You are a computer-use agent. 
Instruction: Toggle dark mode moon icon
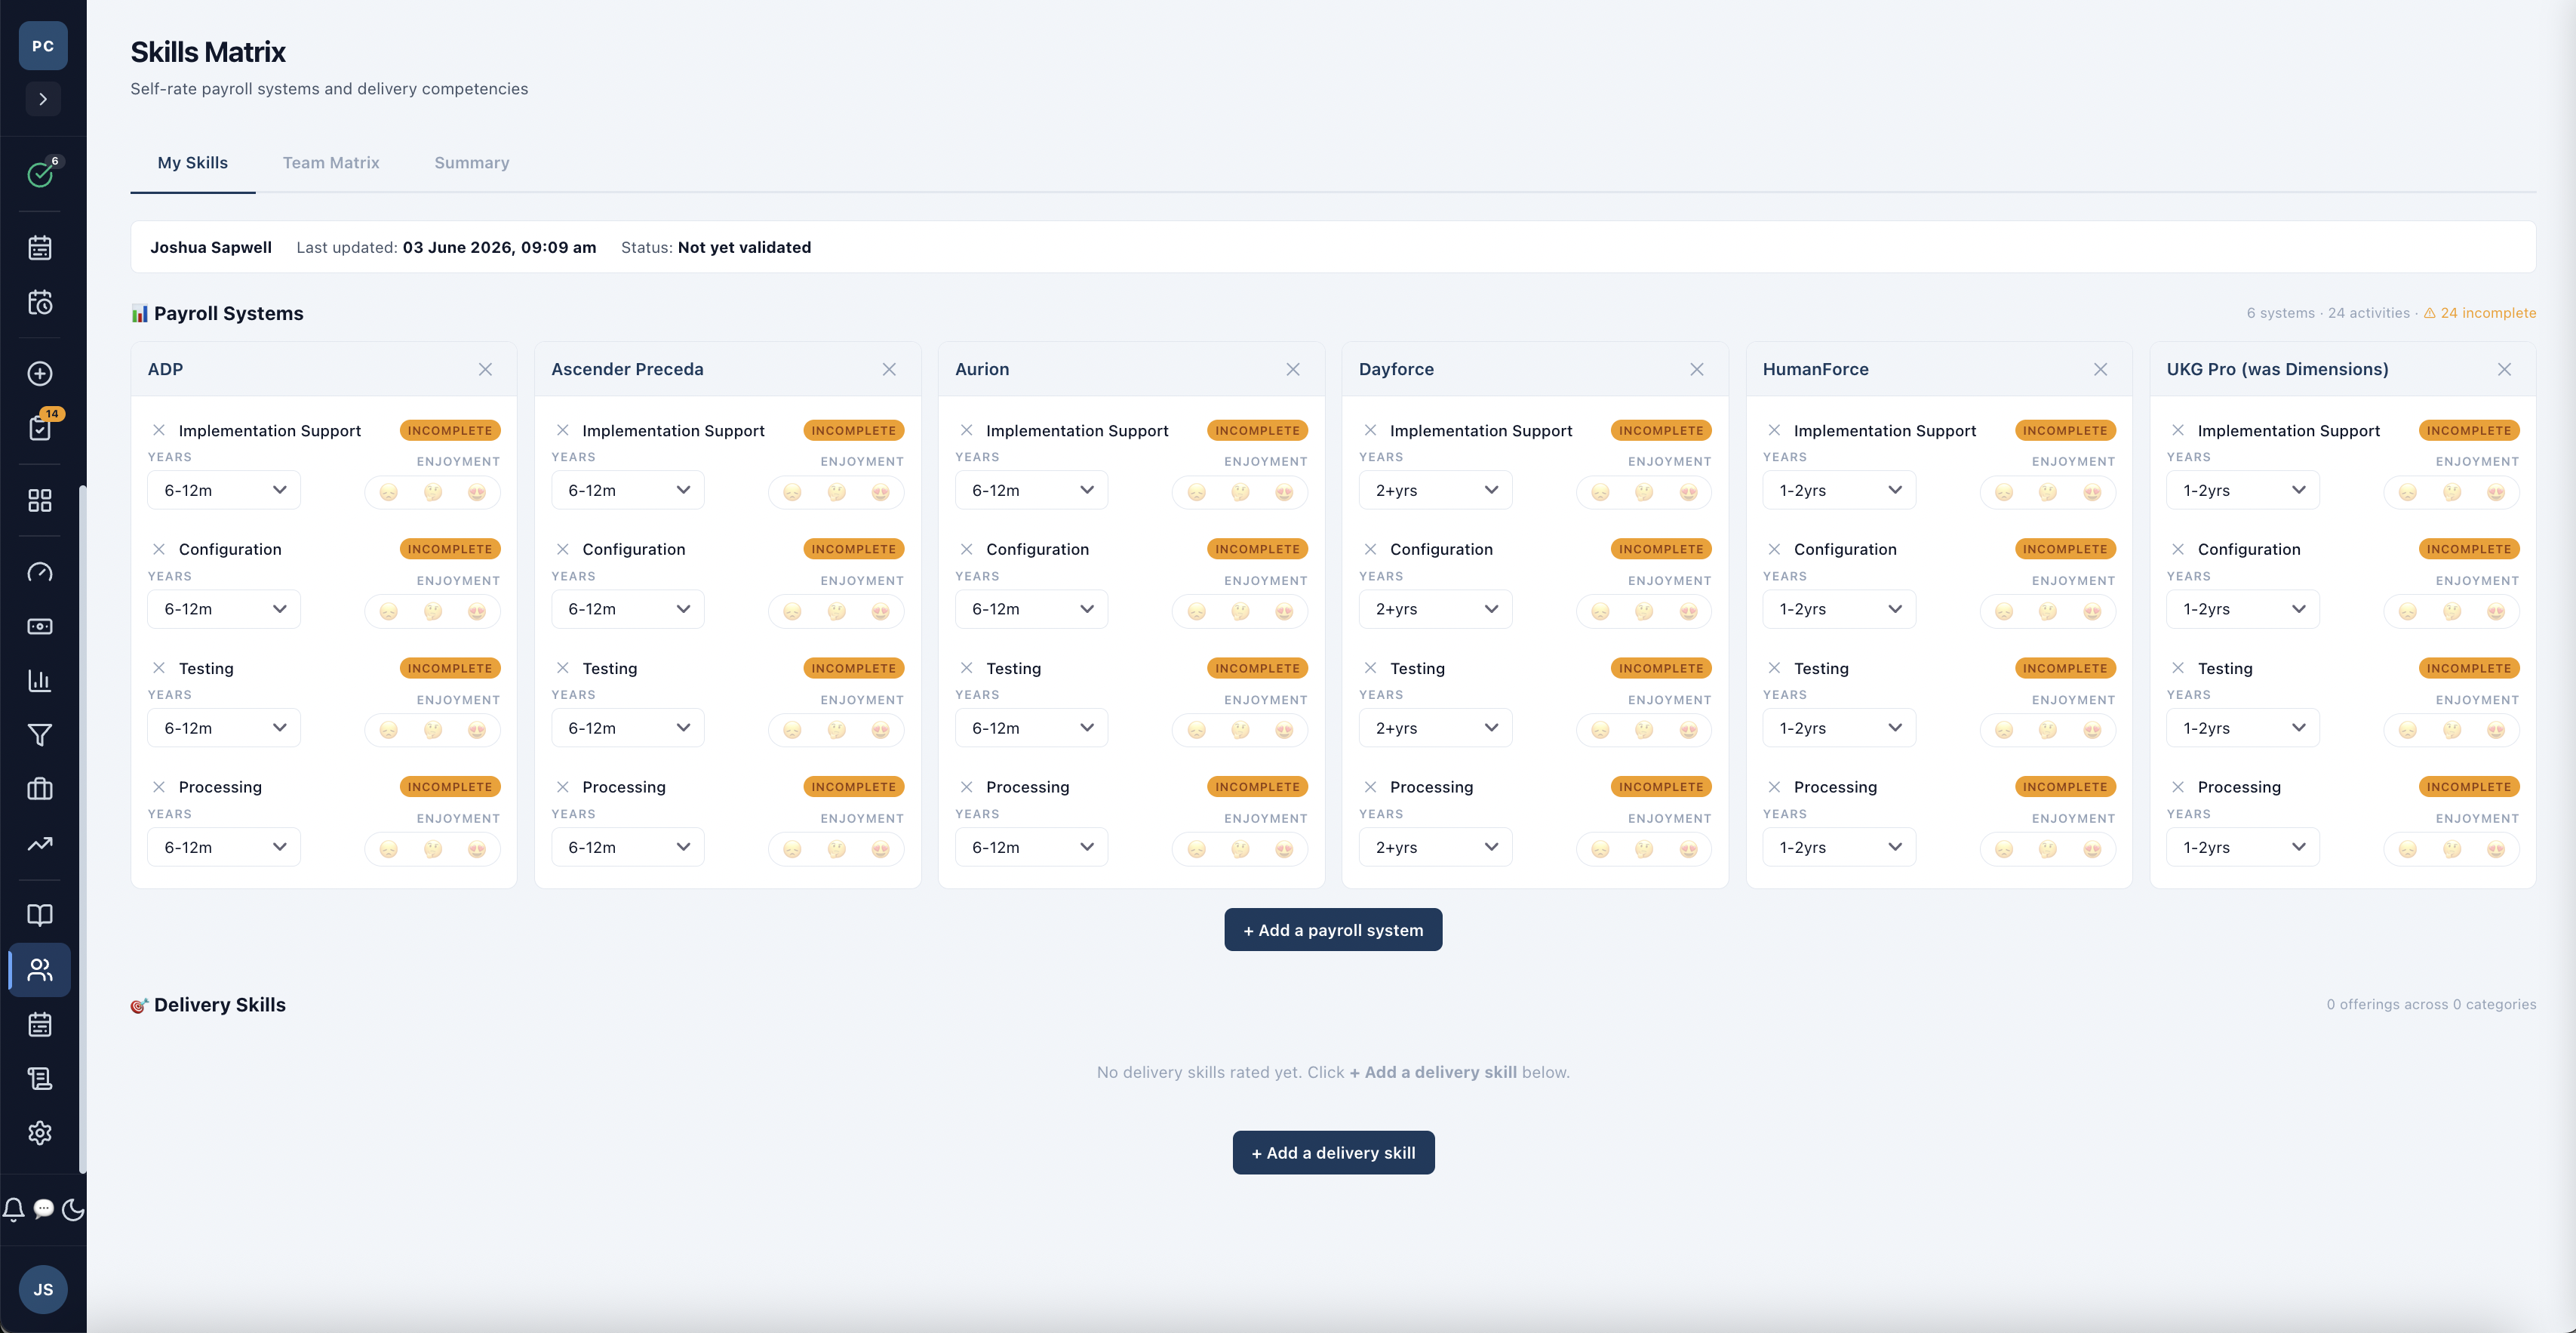tap(73, 1209)
